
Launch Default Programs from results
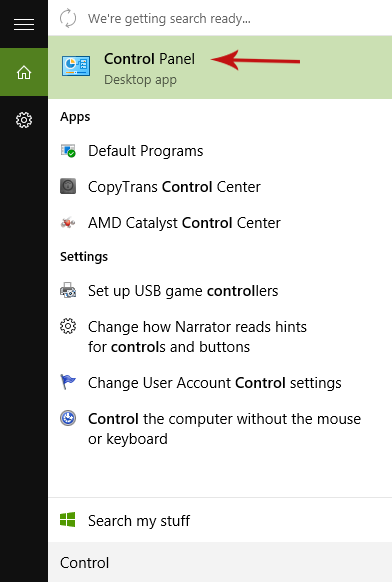(220, 151)
